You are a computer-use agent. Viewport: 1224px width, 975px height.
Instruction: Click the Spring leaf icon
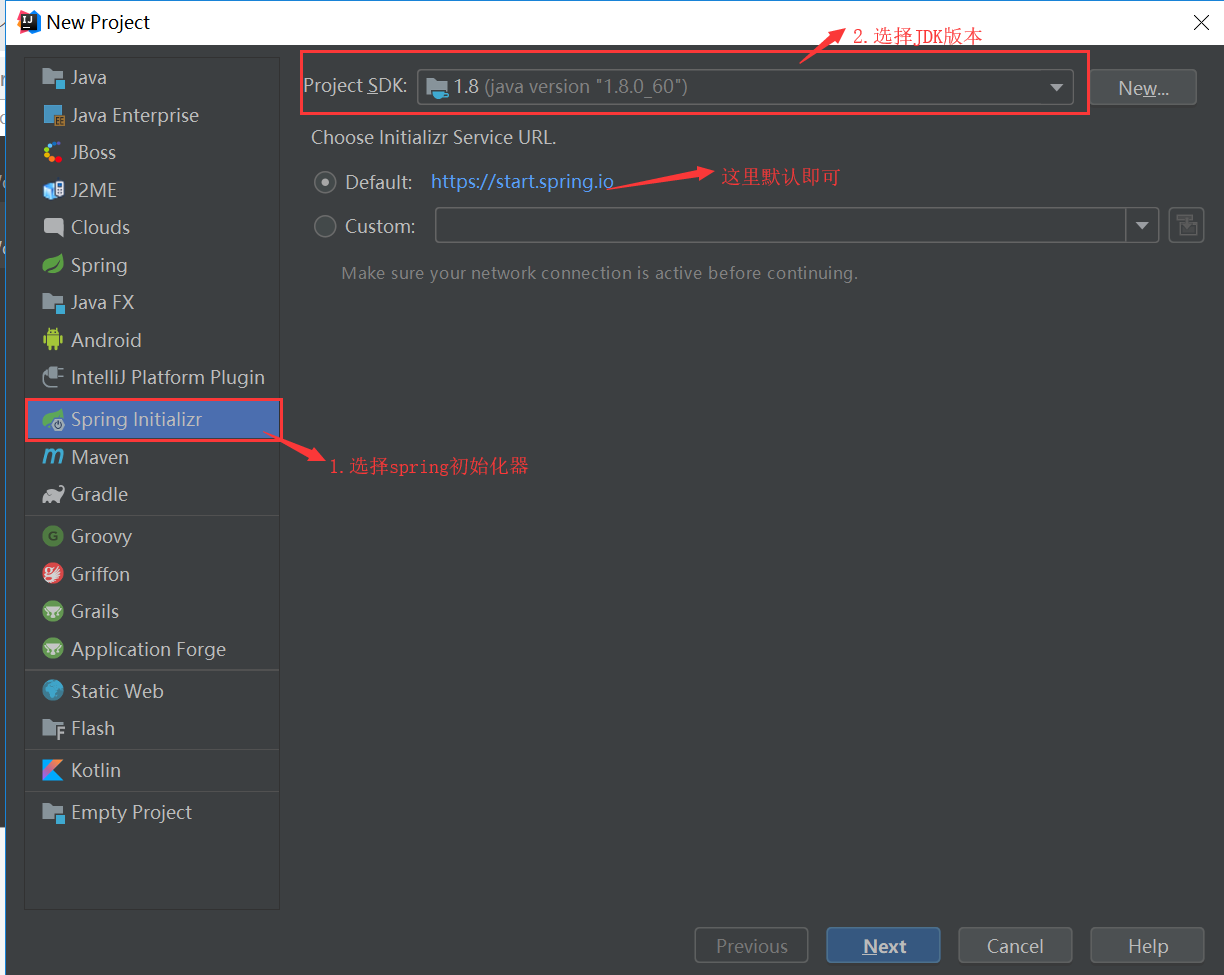click(x=53, y=265)
